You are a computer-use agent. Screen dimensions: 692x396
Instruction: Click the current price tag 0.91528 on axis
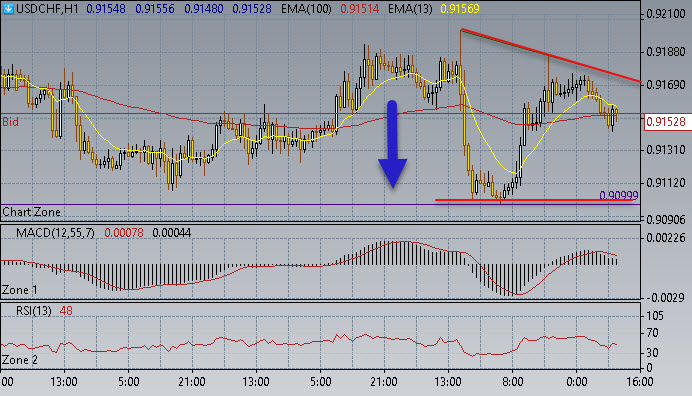point(667,121)
